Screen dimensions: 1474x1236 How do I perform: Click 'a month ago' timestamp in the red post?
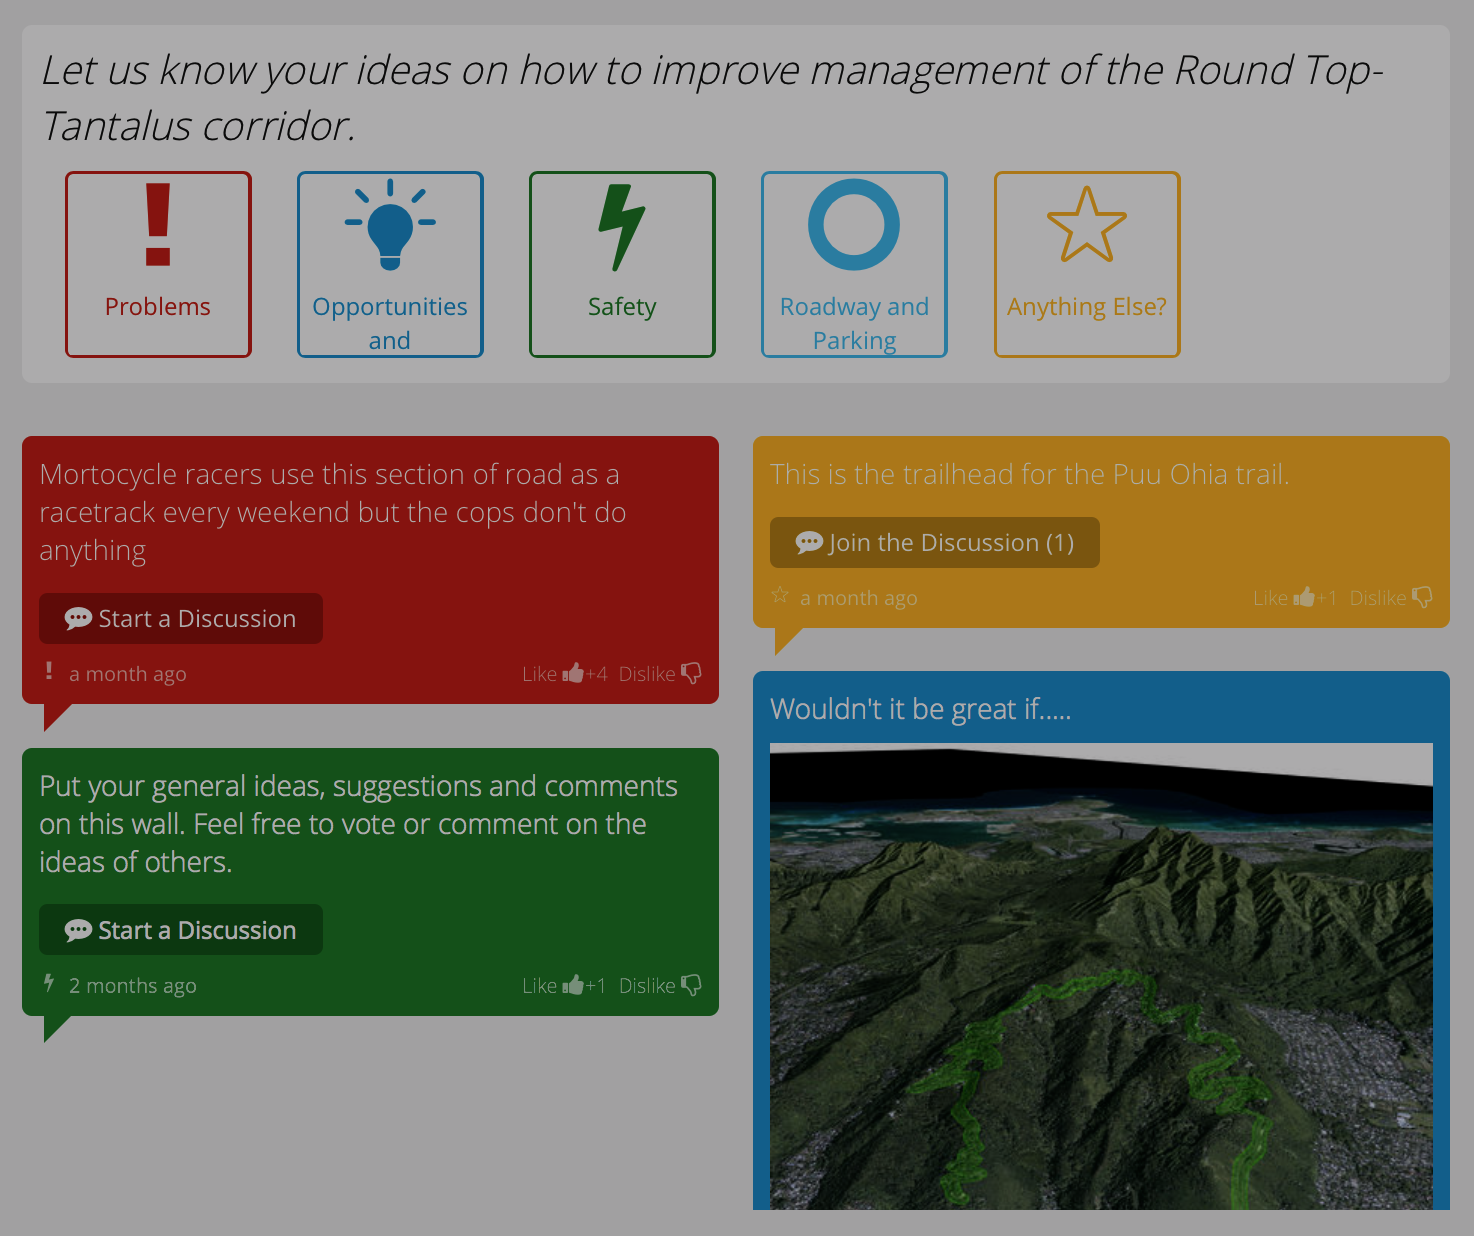[x=128, y=674]
